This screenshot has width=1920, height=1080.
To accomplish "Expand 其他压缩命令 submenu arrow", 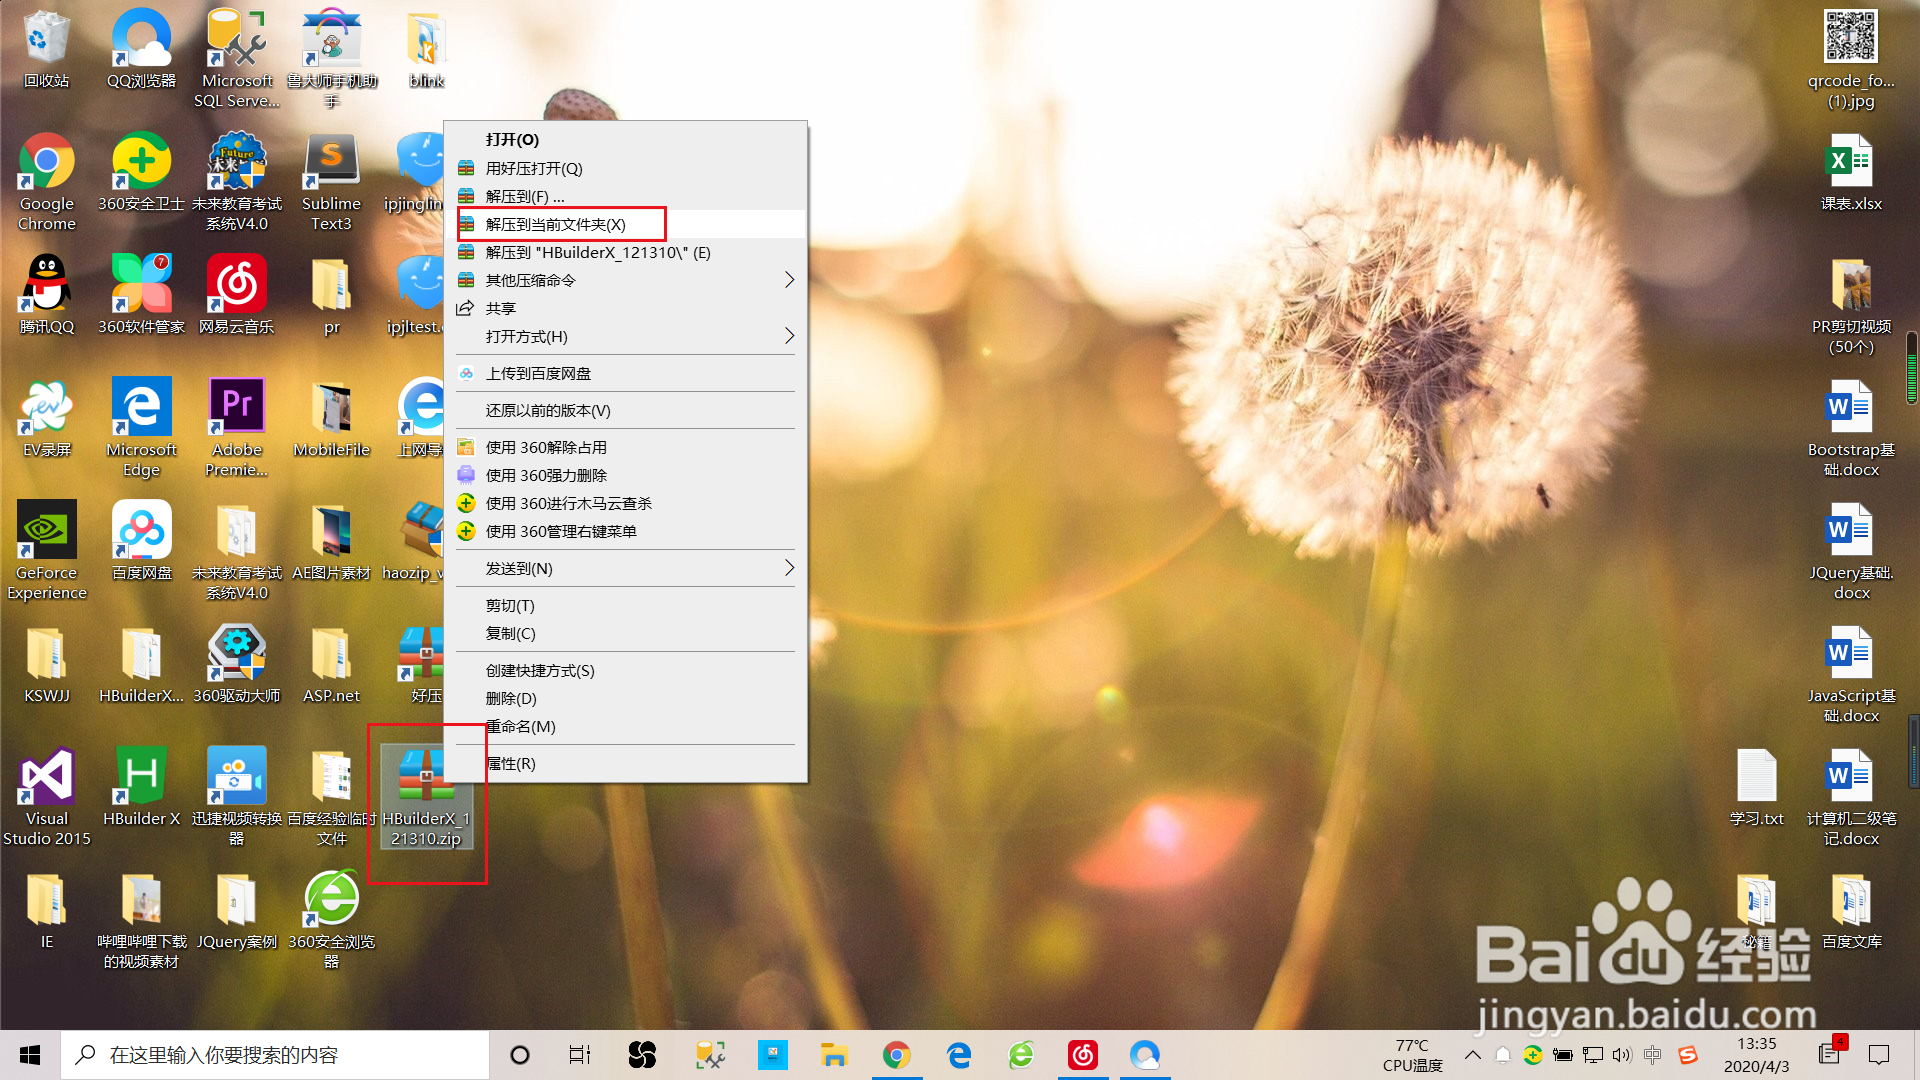I will point(789,280).
